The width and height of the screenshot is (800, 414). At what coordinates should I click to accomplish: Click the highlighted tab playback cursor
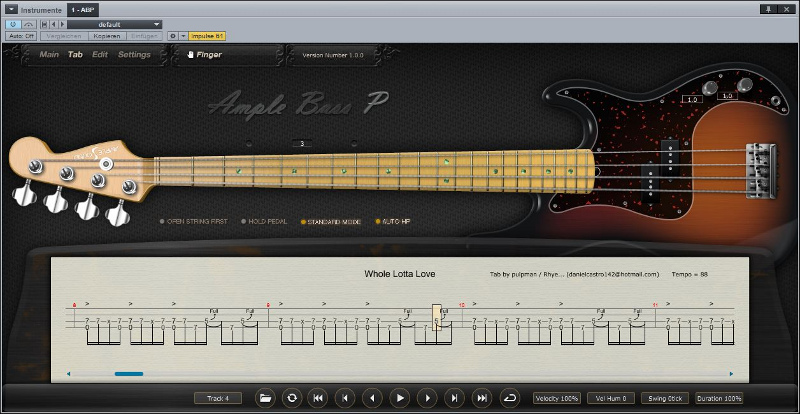[437, 318]
